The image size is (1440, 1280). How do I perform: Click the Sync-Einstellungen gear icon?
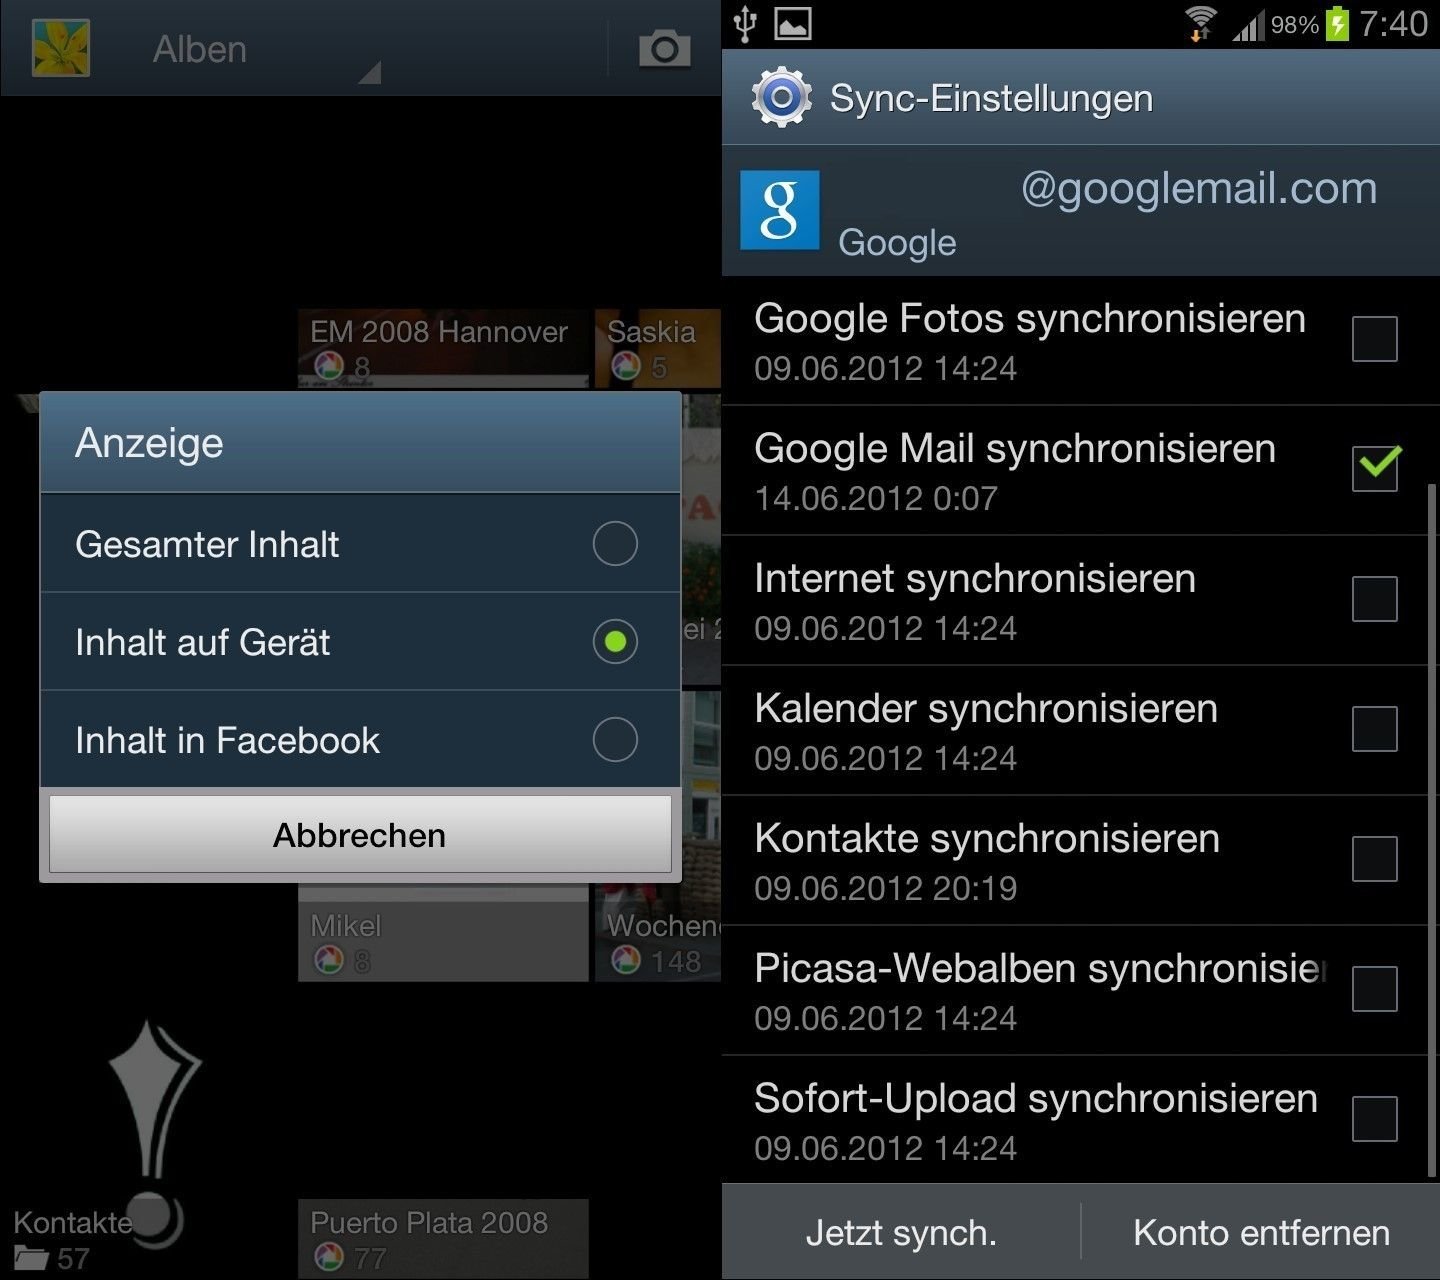(x=781, y=97)
